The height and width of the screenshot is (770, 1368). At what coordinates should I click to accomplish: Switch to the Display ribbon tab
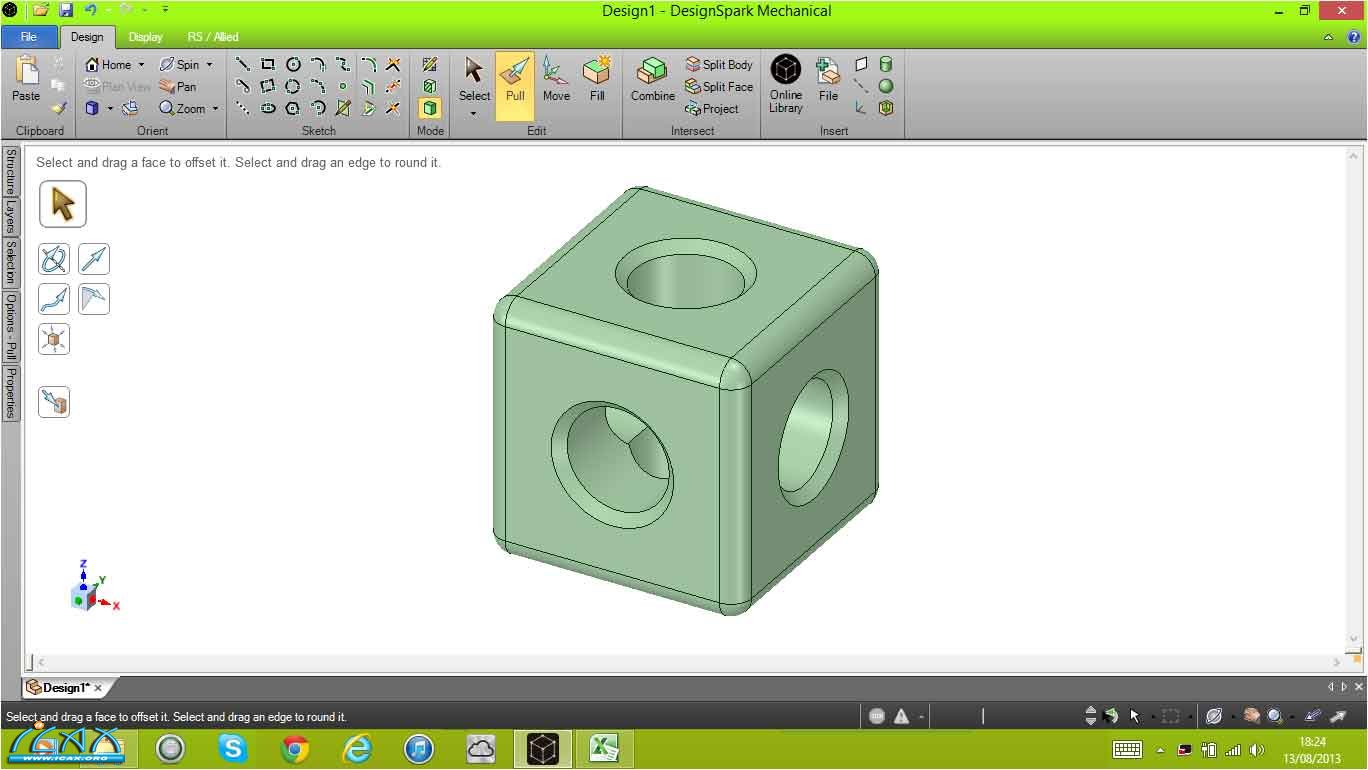coord(145,37)
